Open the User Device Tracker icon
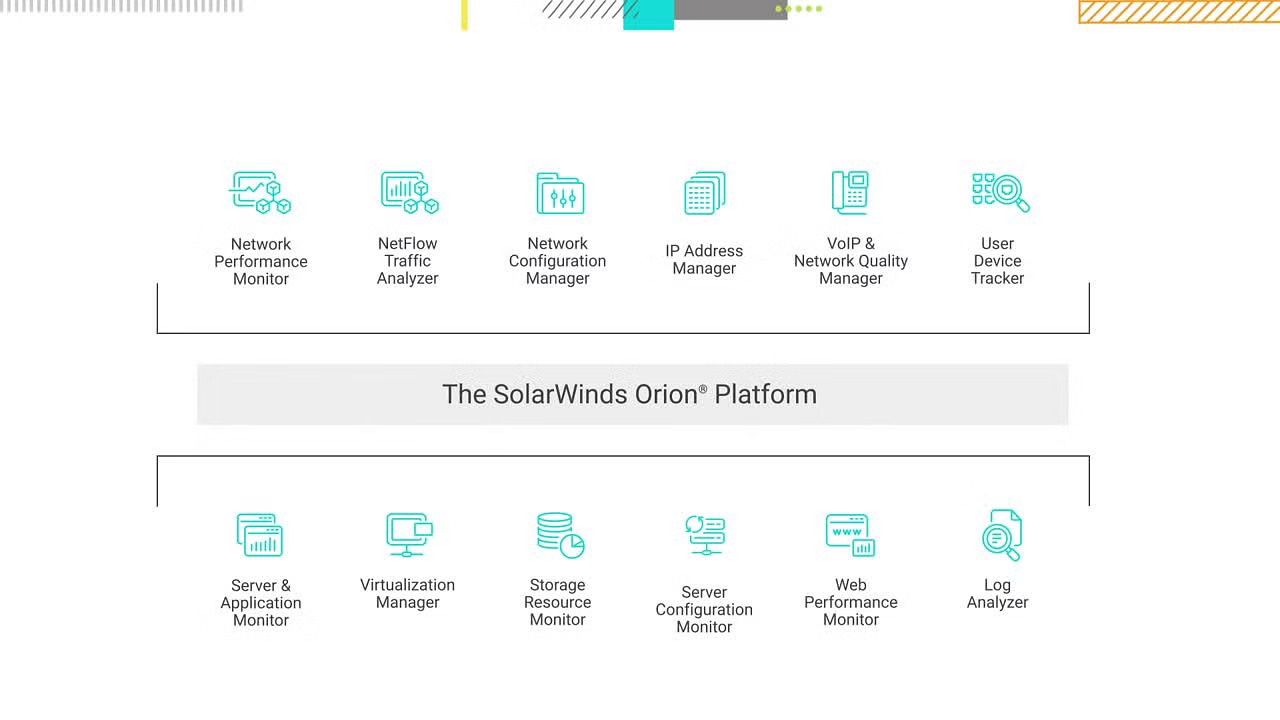The width and height of the screenshot is (1280, 720). pyautogui.click(x=999, y=193)
